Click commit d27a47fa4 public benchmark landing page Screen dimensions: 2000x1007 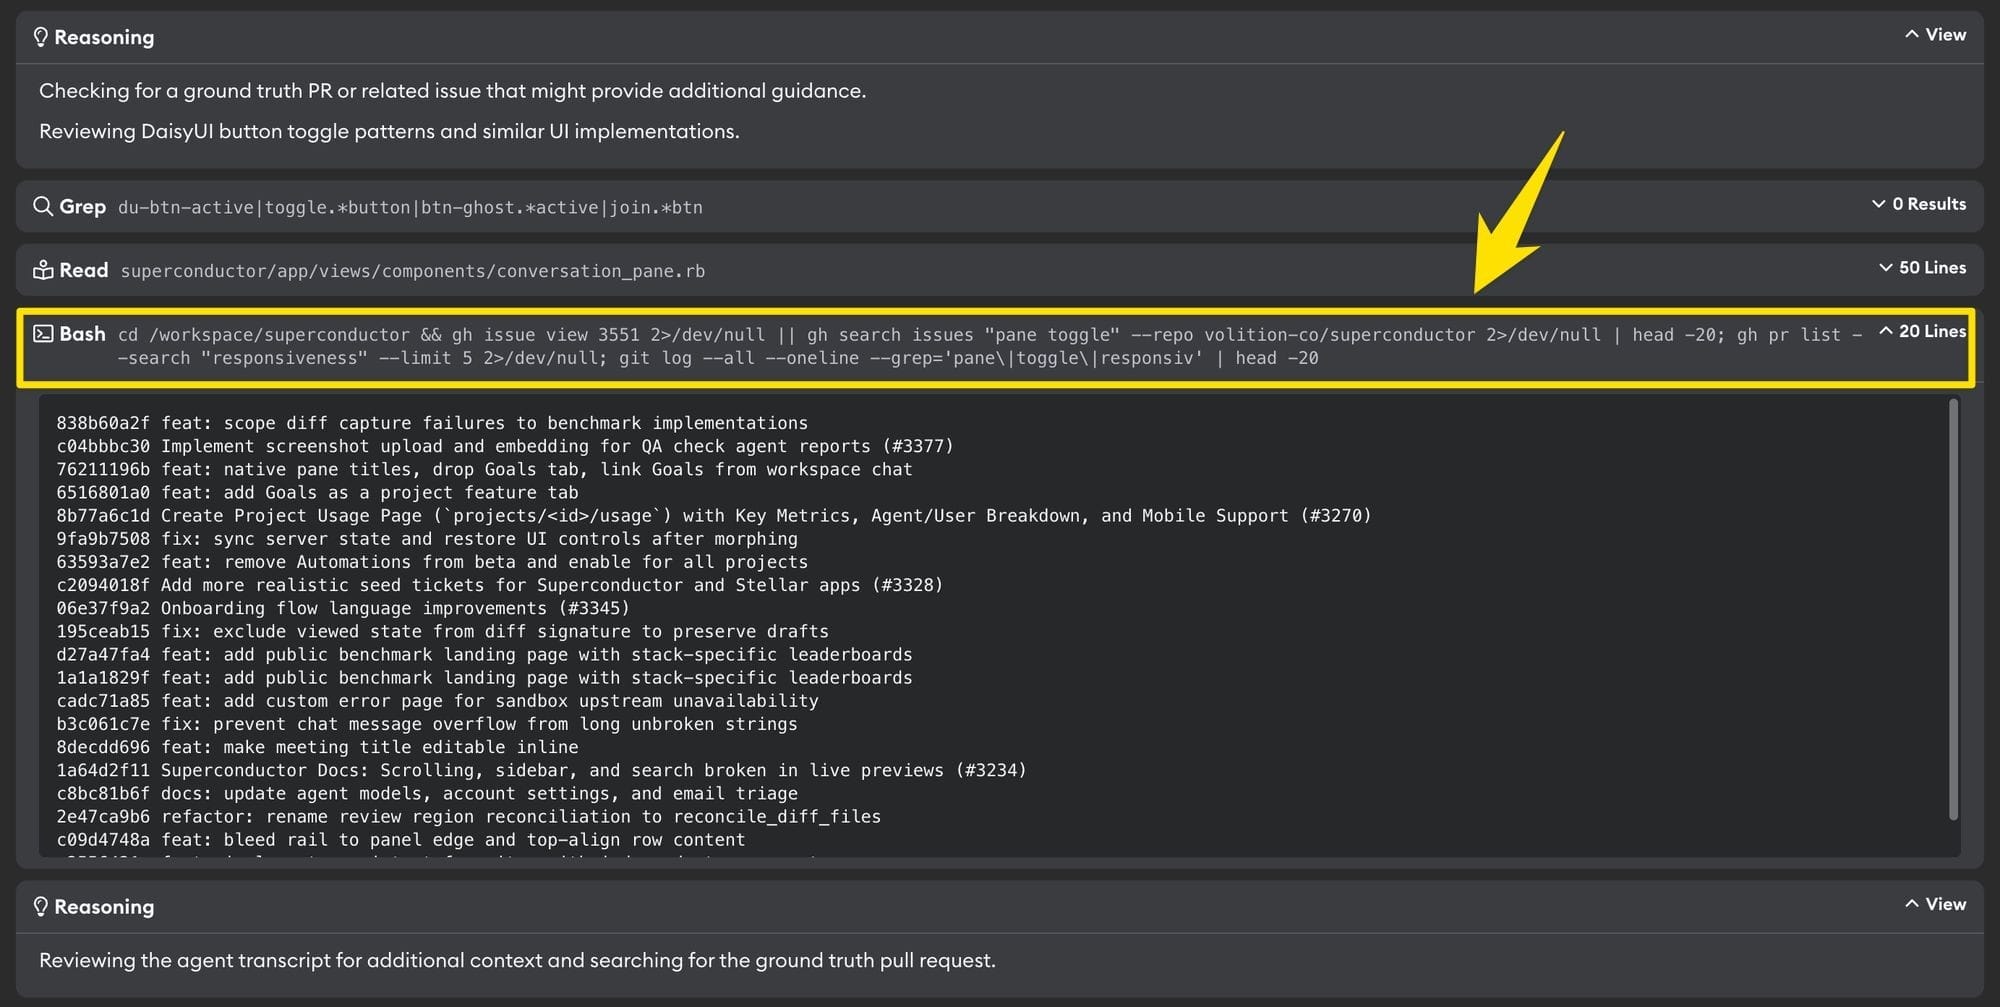484,654
